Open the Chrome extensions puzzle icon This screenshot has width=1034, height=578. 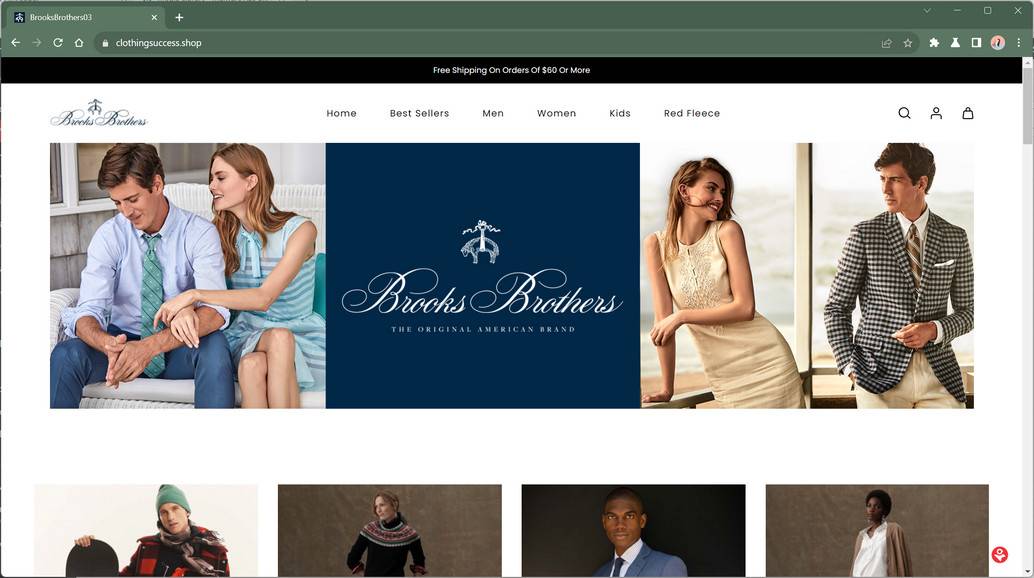[933, 43]
